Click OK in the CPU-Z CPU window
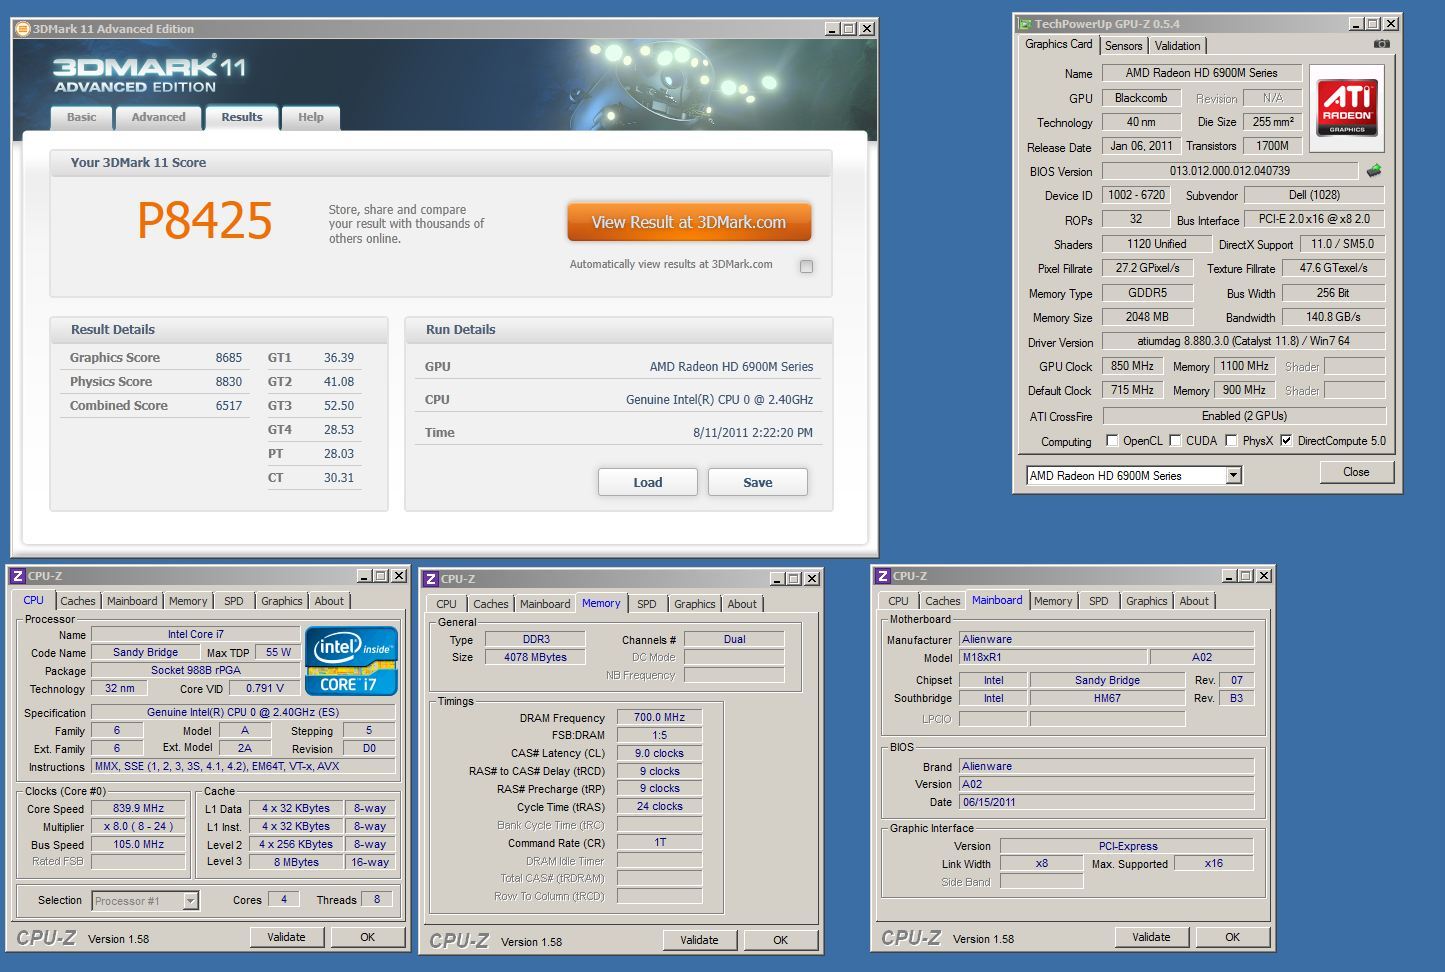 click(x=367, y=937)
